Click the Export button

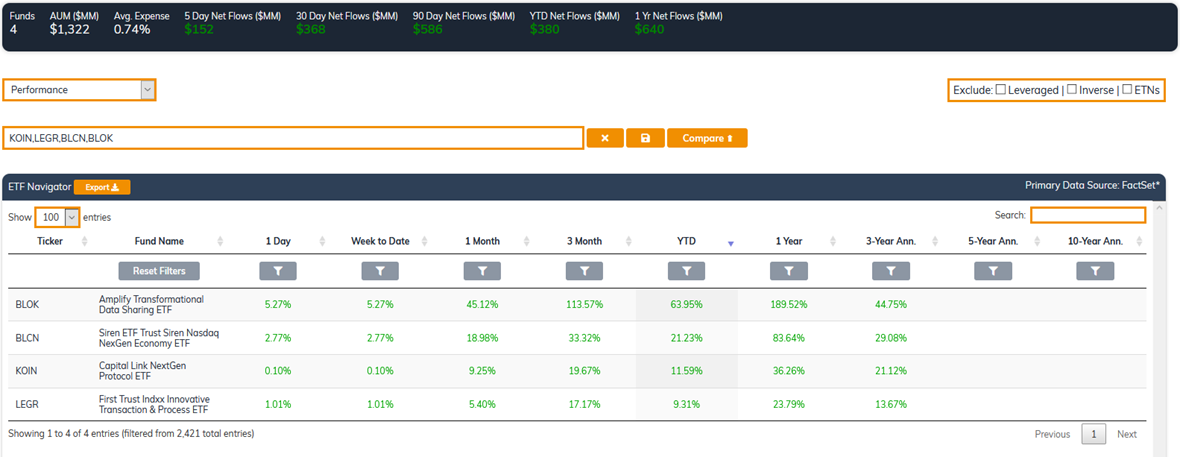[x=102, y=187]
